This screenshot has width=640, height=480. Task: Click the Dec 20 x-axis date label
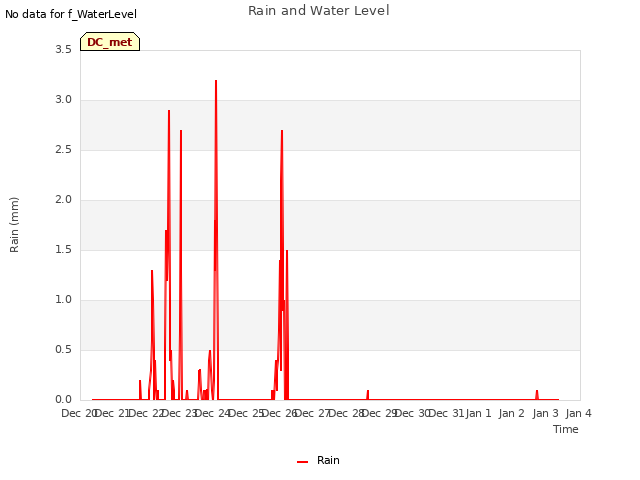pos(79,413)
